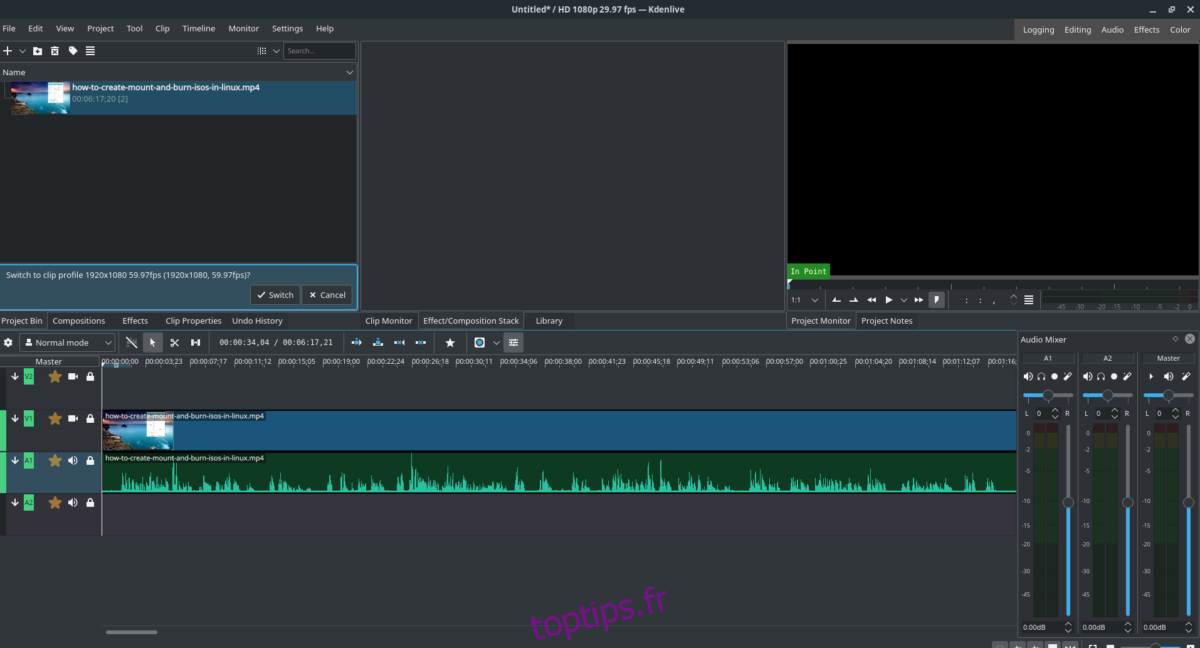
Task: Click the favorite effects star icon
Action: click(450, 342)
